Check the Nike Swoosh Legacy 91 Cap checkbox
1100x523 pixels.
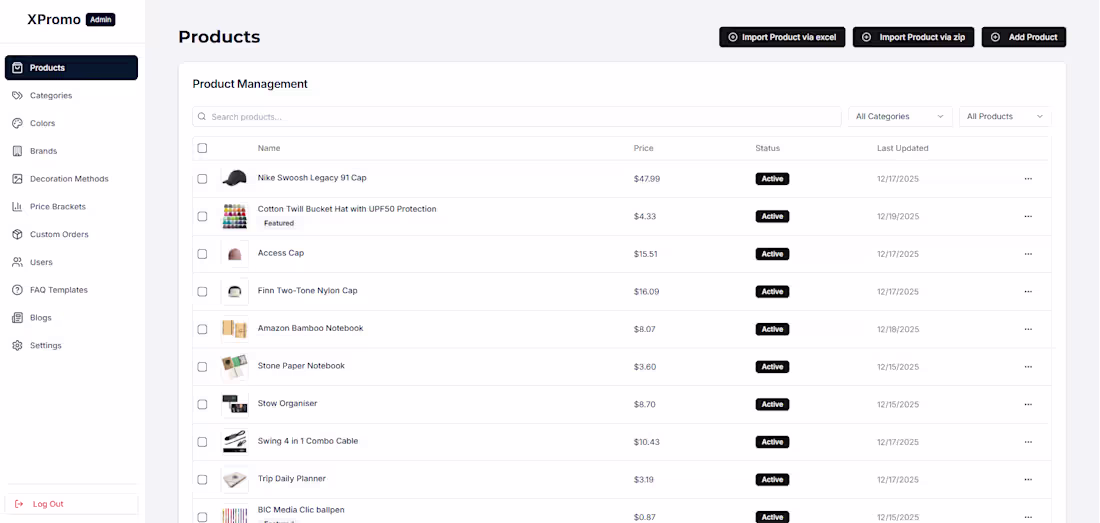202,179
